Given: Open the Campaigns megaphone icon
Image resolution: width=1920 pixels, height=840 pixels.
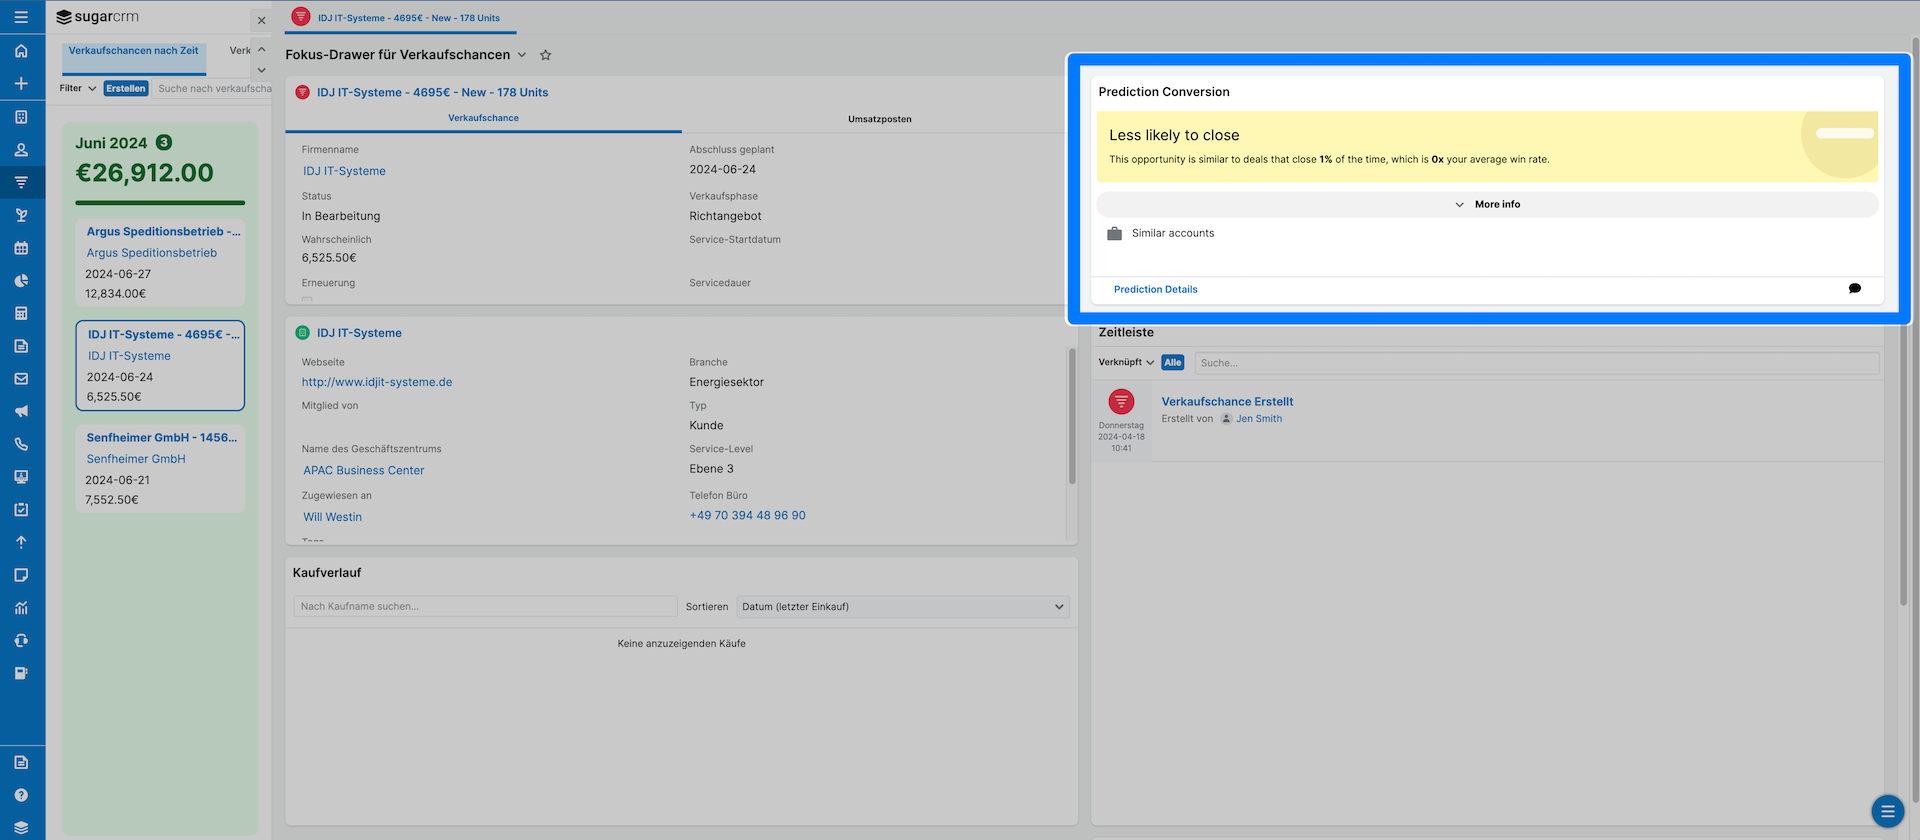Looking at the screenshot, I should [x=21, y=411].
